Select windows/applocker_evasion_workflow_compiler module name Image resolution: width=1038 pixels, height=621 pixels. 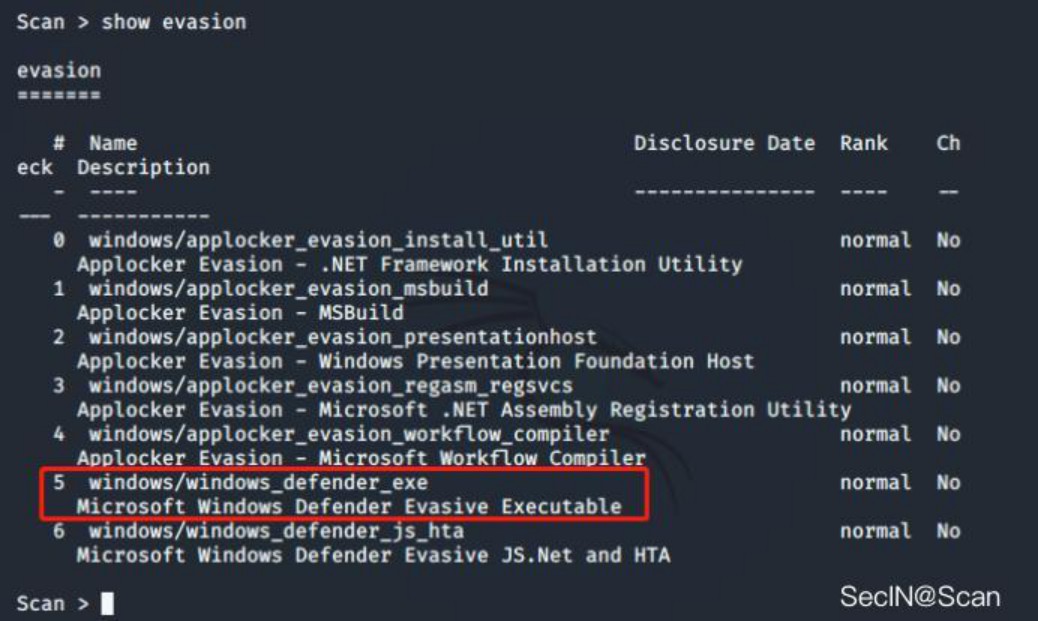(349, 434)
